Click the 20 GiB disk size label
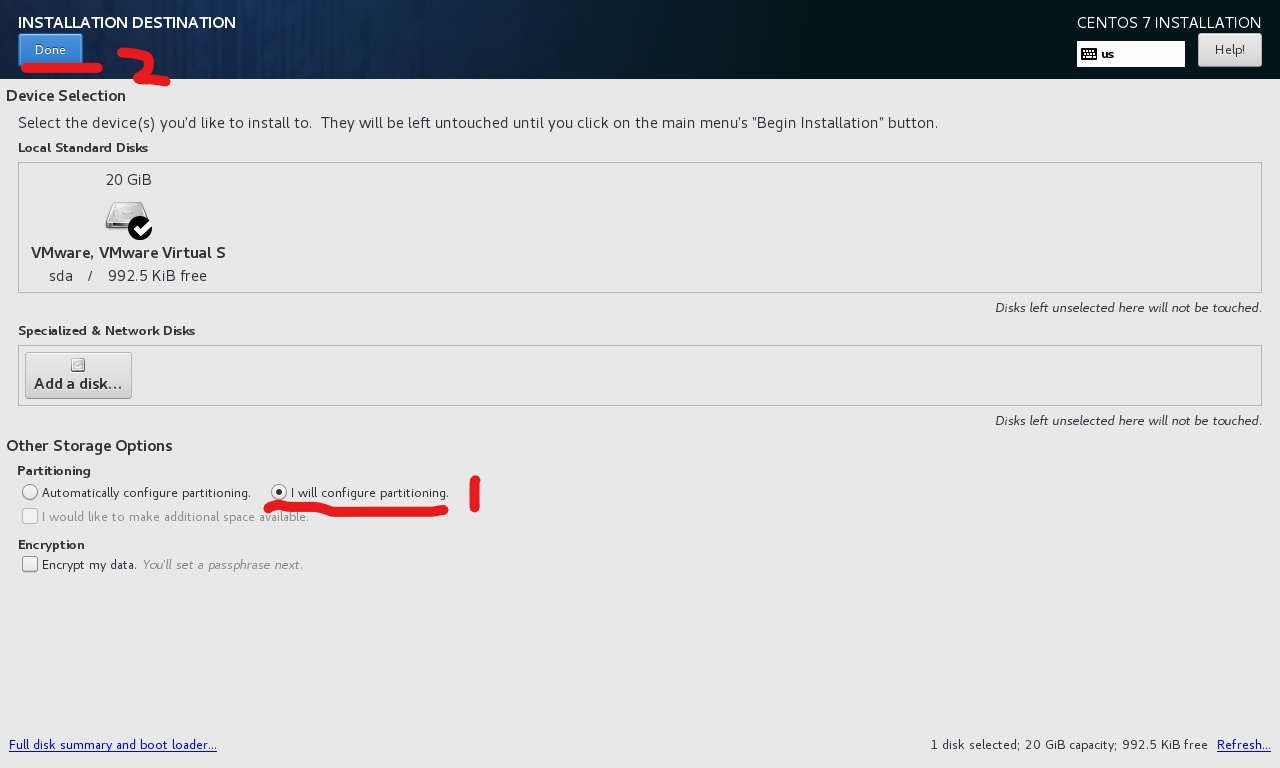The image size is (1280, 768). 129,180
